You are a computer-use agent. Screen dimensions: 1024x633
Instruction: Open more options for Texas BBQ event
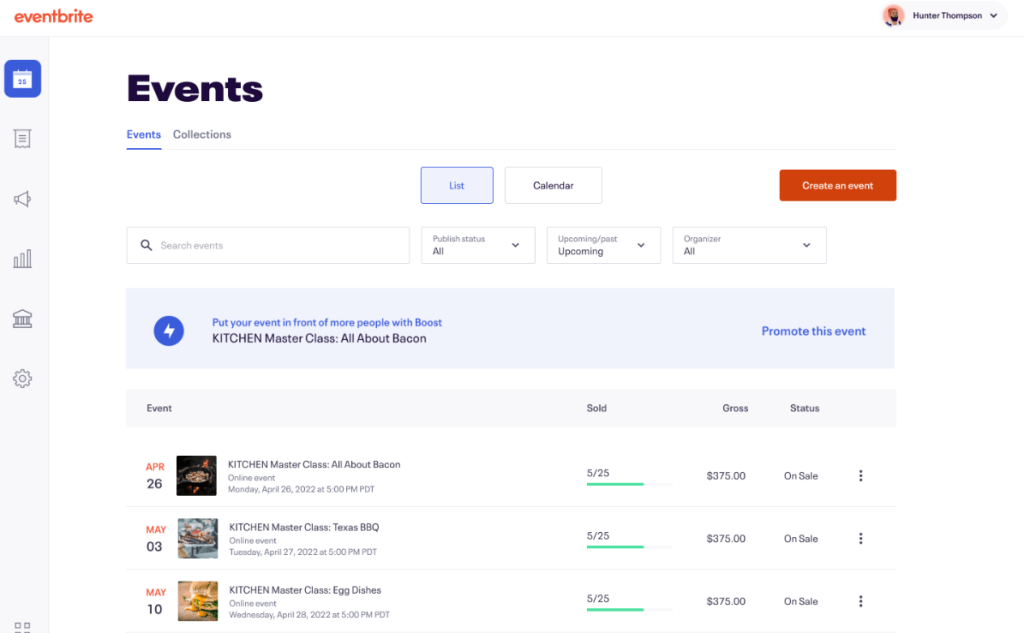[860, 538]
